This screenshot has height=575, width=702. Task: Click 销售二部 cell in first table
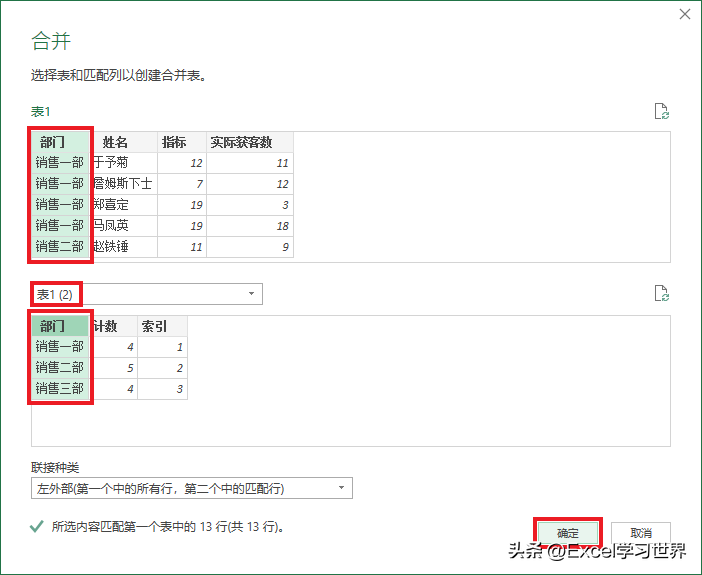pos(60,247)
